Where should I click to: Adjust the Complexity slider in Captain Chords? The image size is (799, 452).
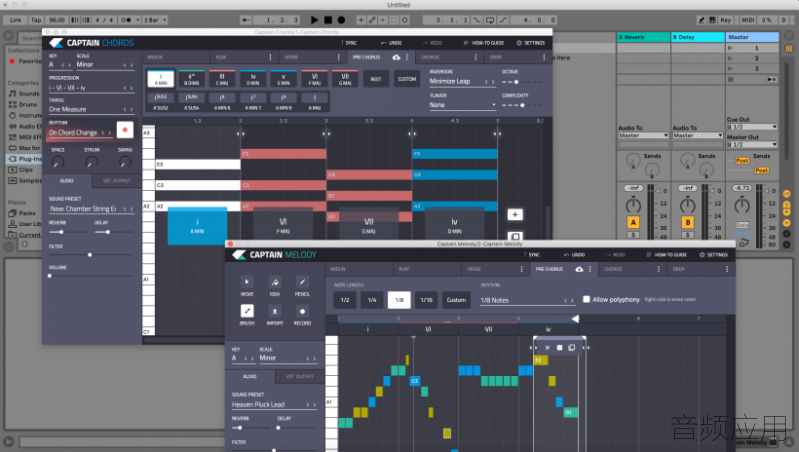[522, 105]
